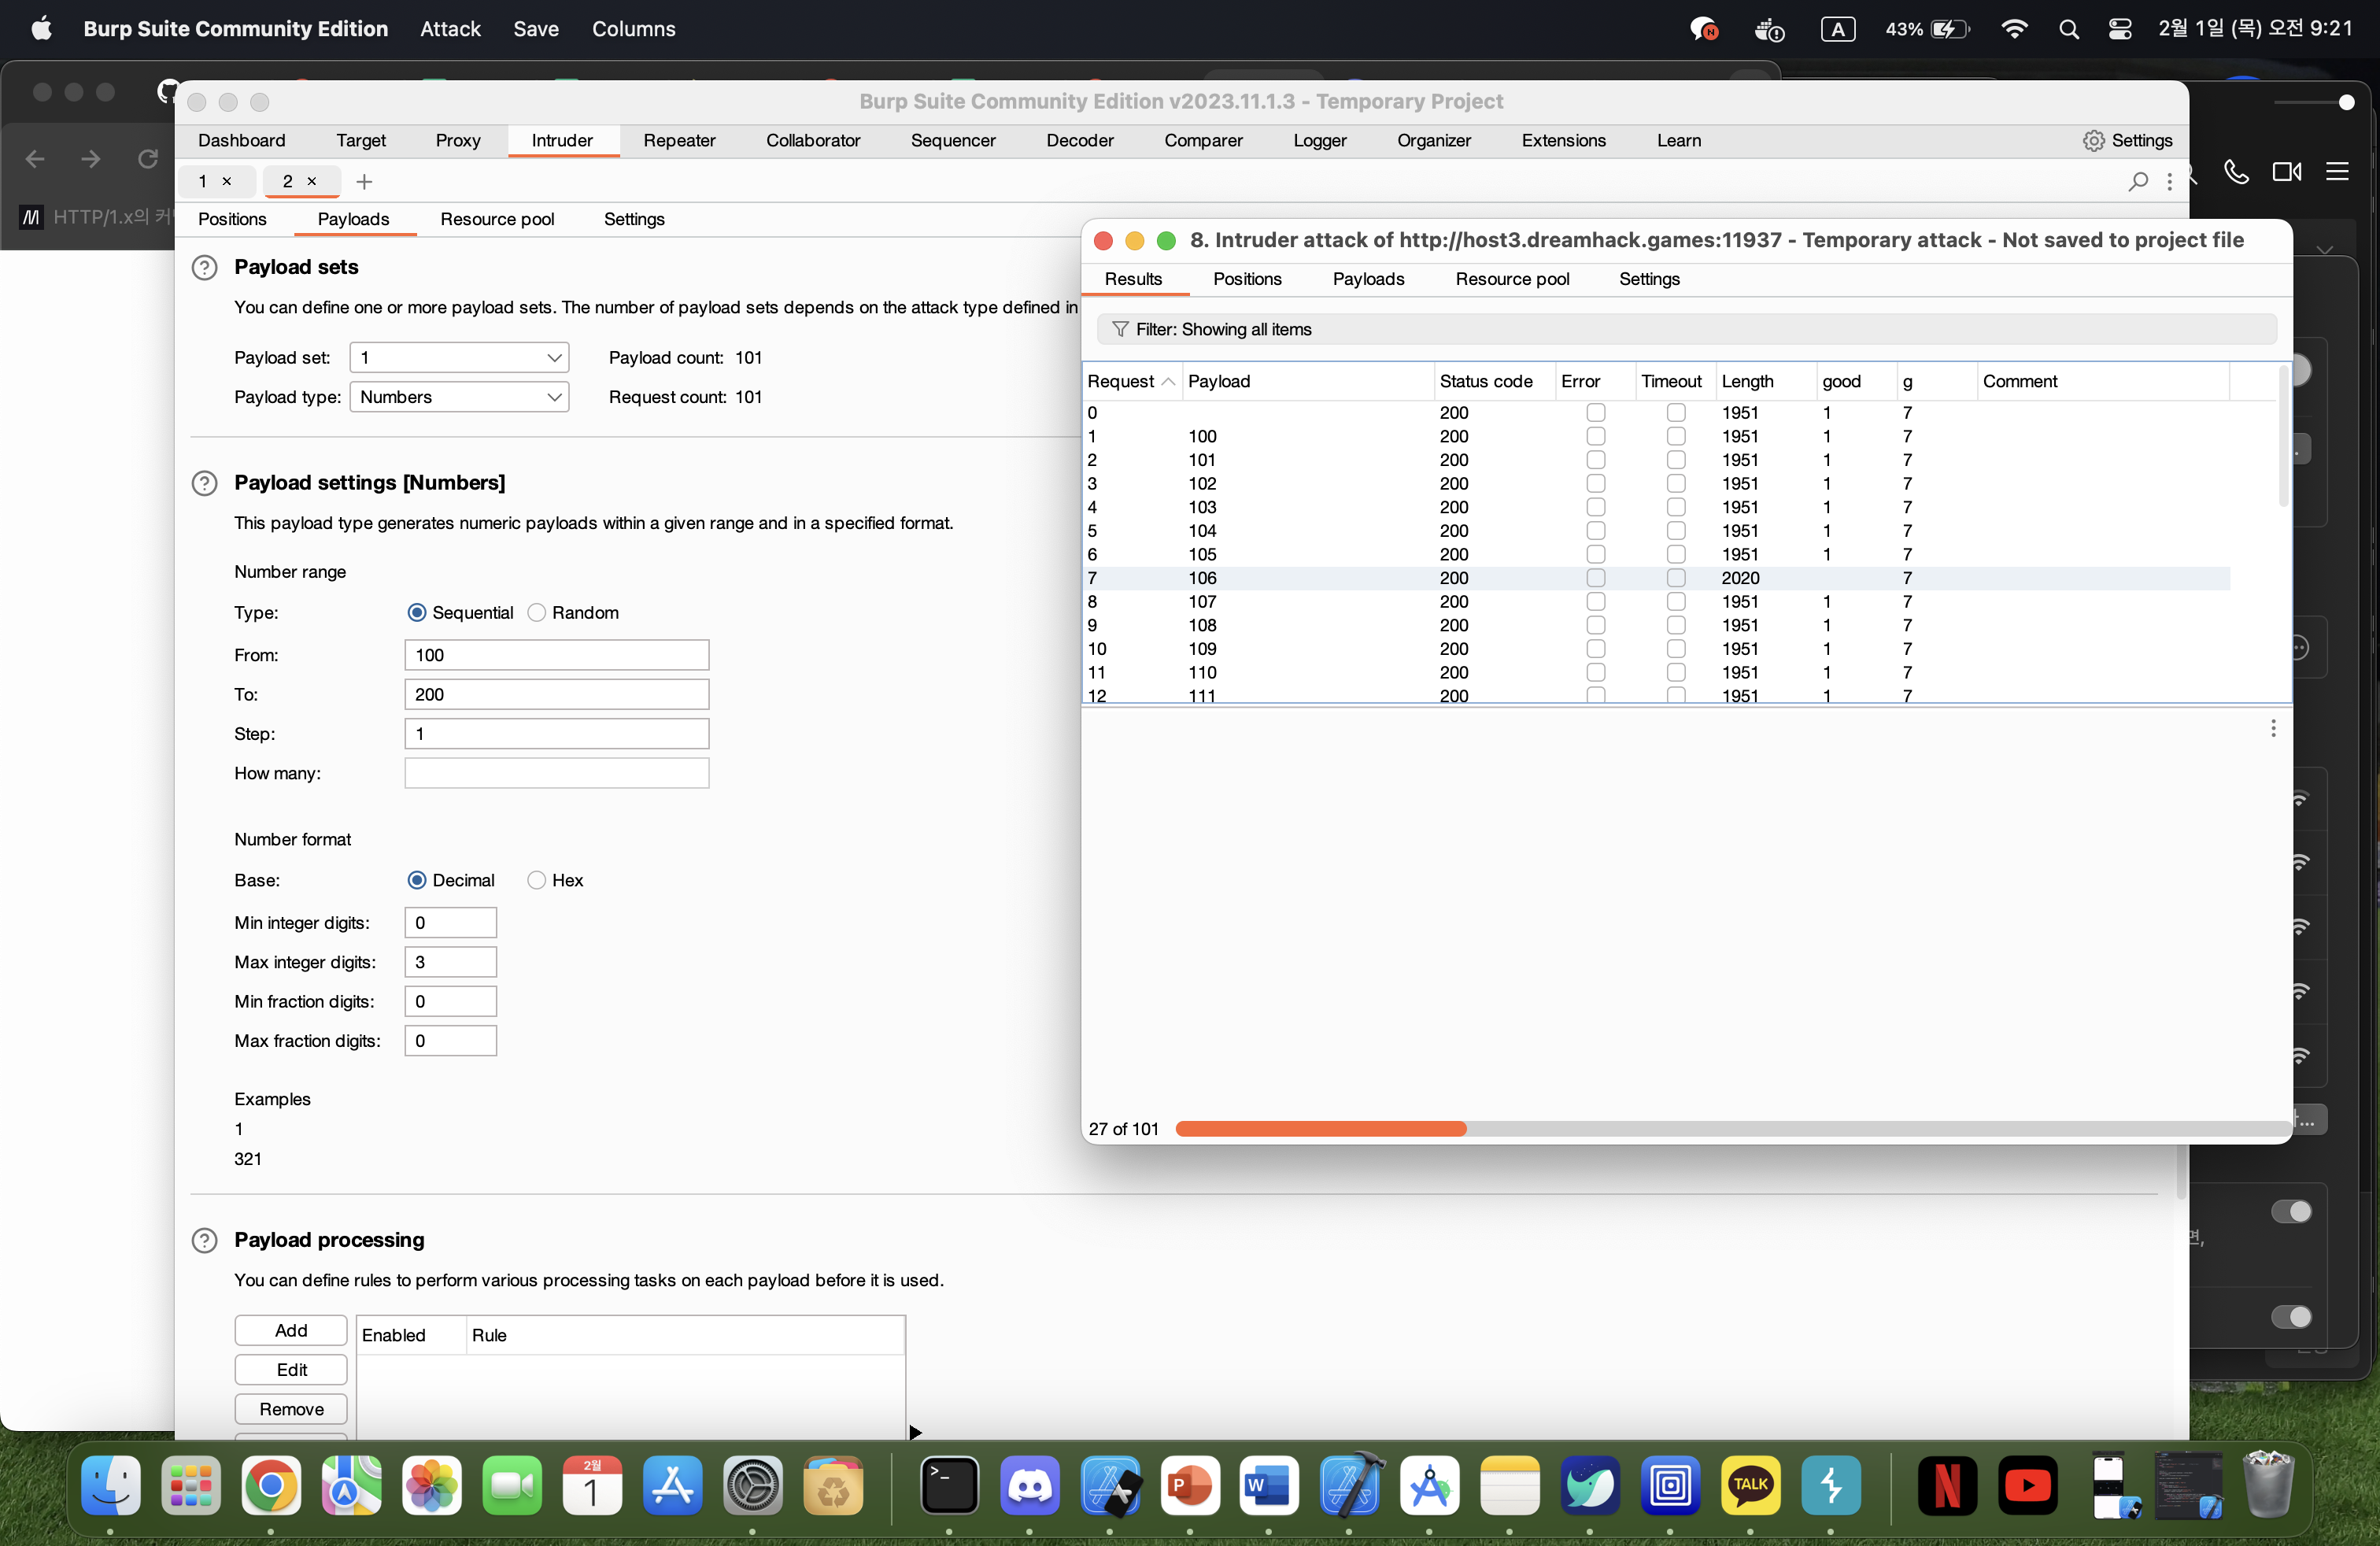Tick Timeout checkbox for request 0

(1676, 413)
